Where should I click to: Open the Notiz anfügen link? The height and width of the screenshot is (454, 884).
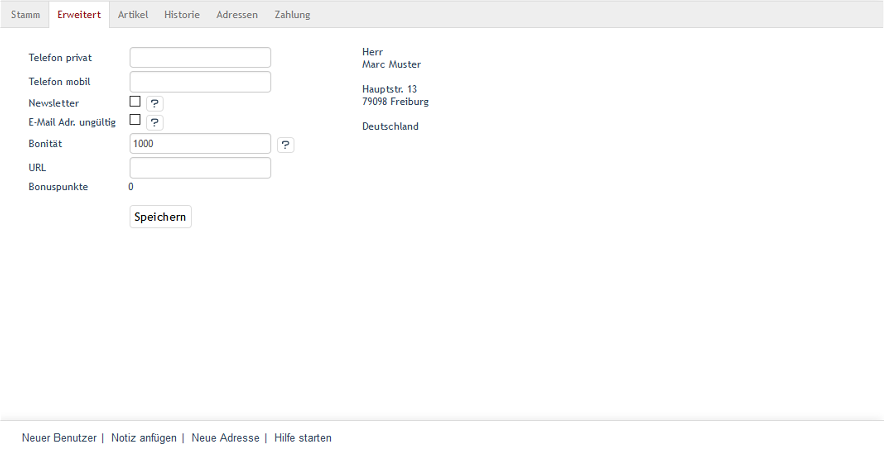coord(144,438)
